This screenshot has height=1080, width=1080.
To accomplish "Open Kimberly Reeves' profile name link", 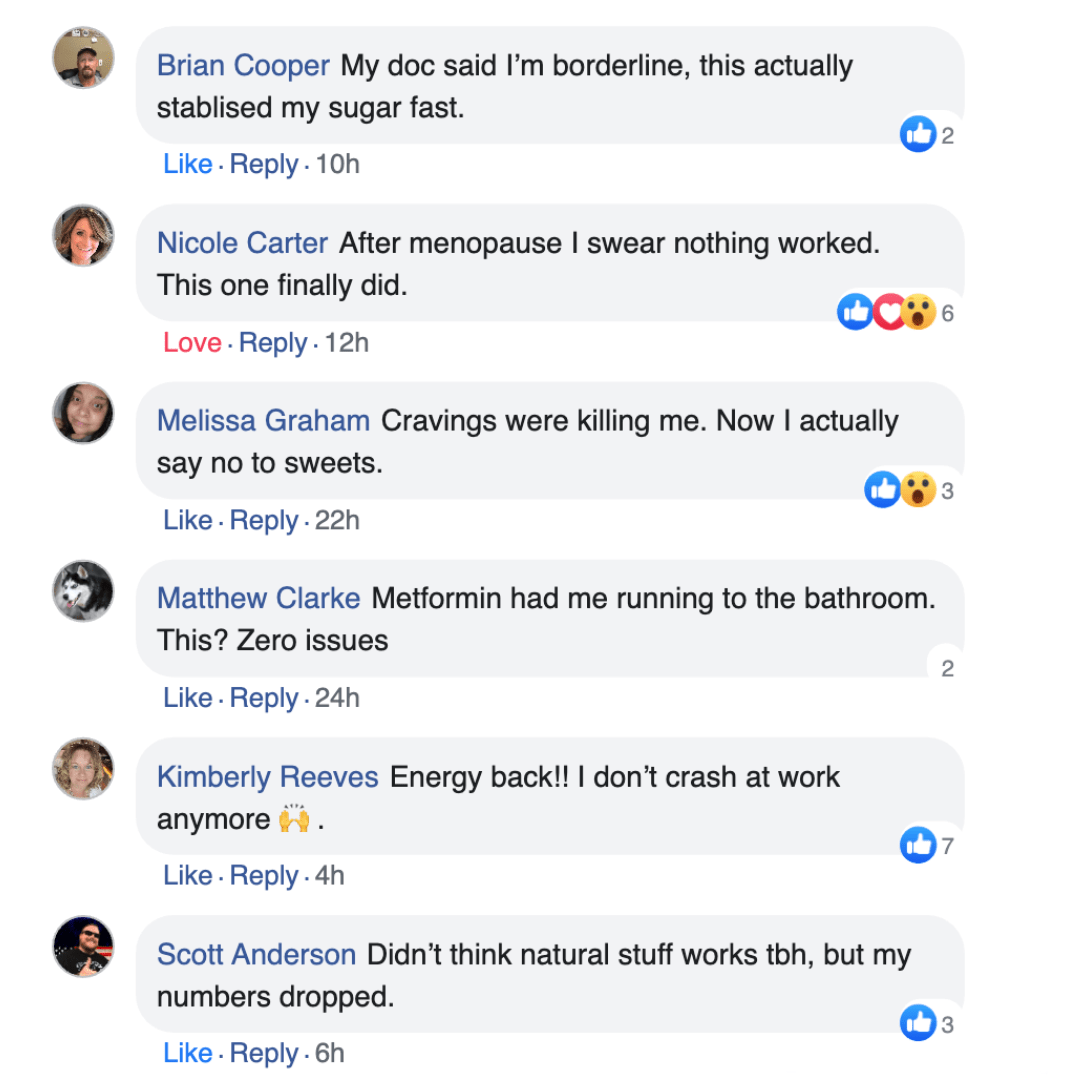I will click(267, 777).
